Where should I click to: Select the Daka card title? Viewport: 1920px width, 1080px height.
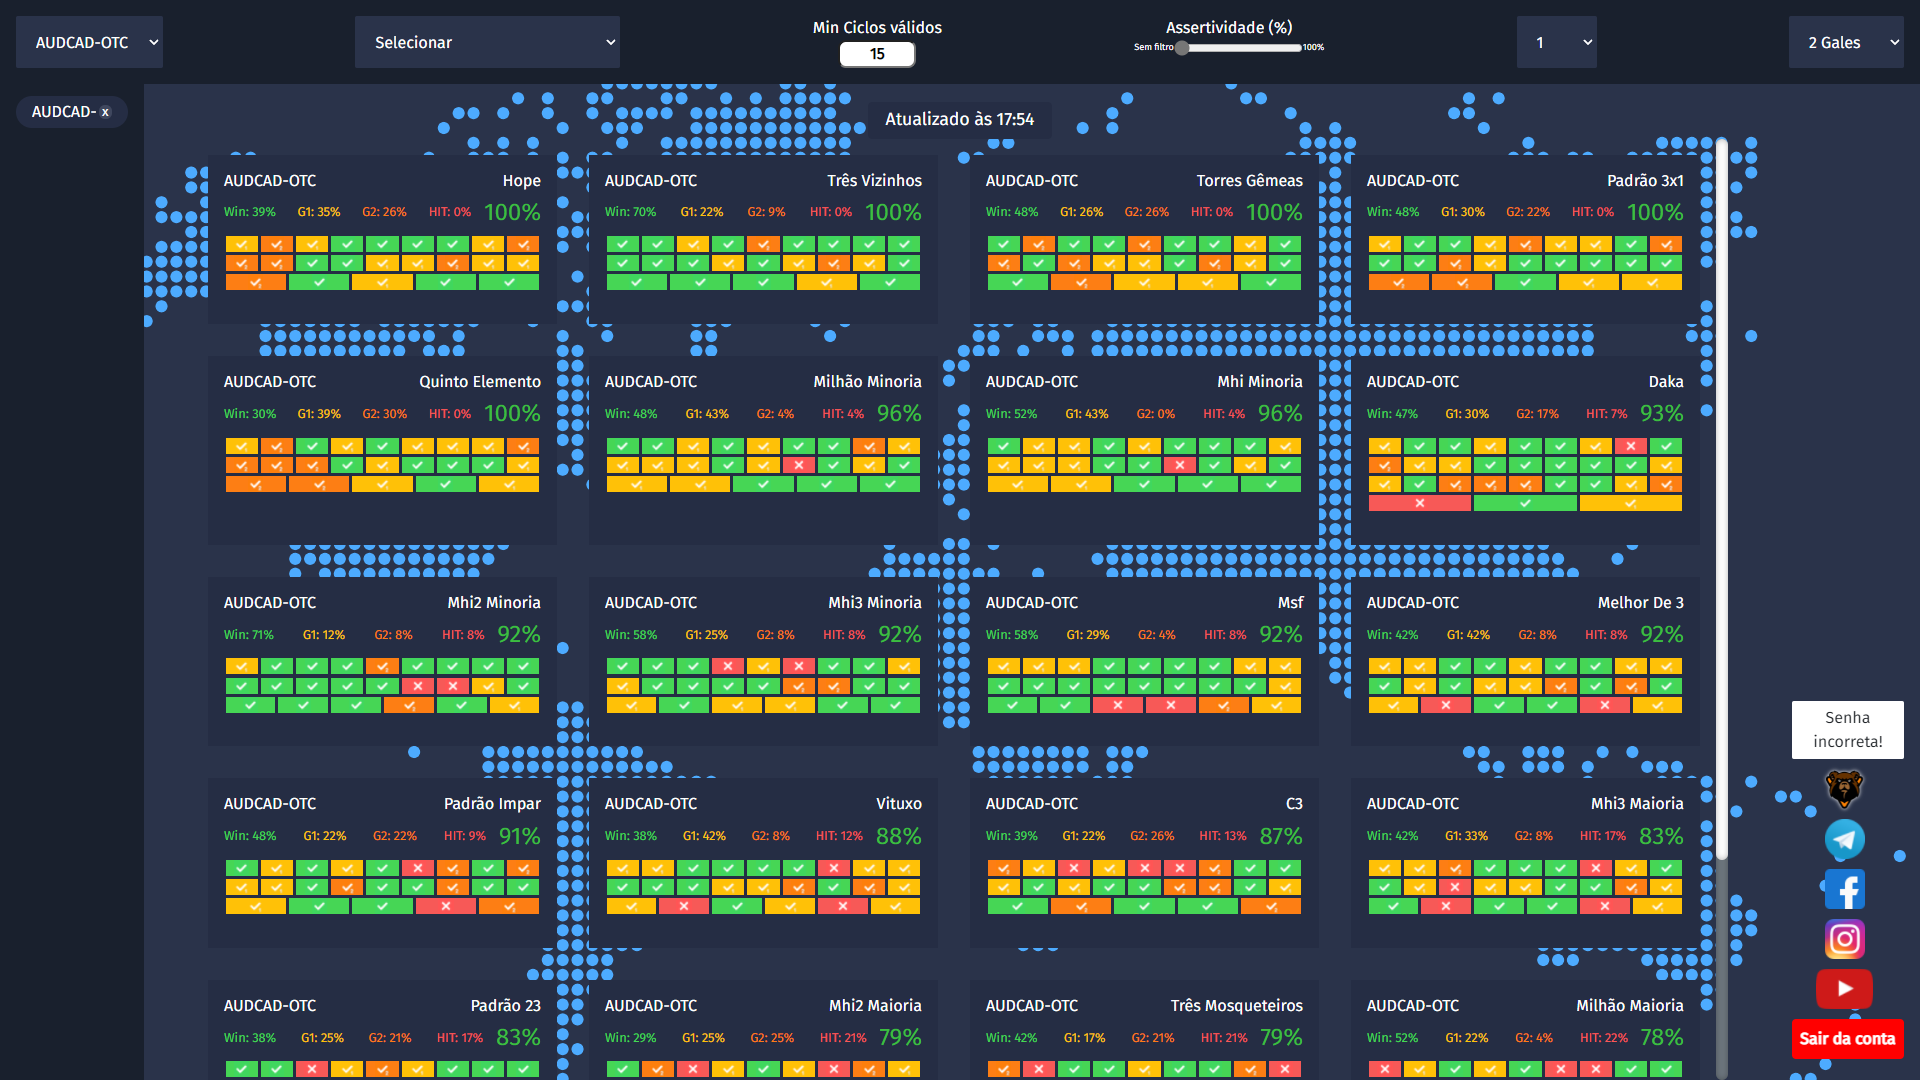(x=1665, y=381)
